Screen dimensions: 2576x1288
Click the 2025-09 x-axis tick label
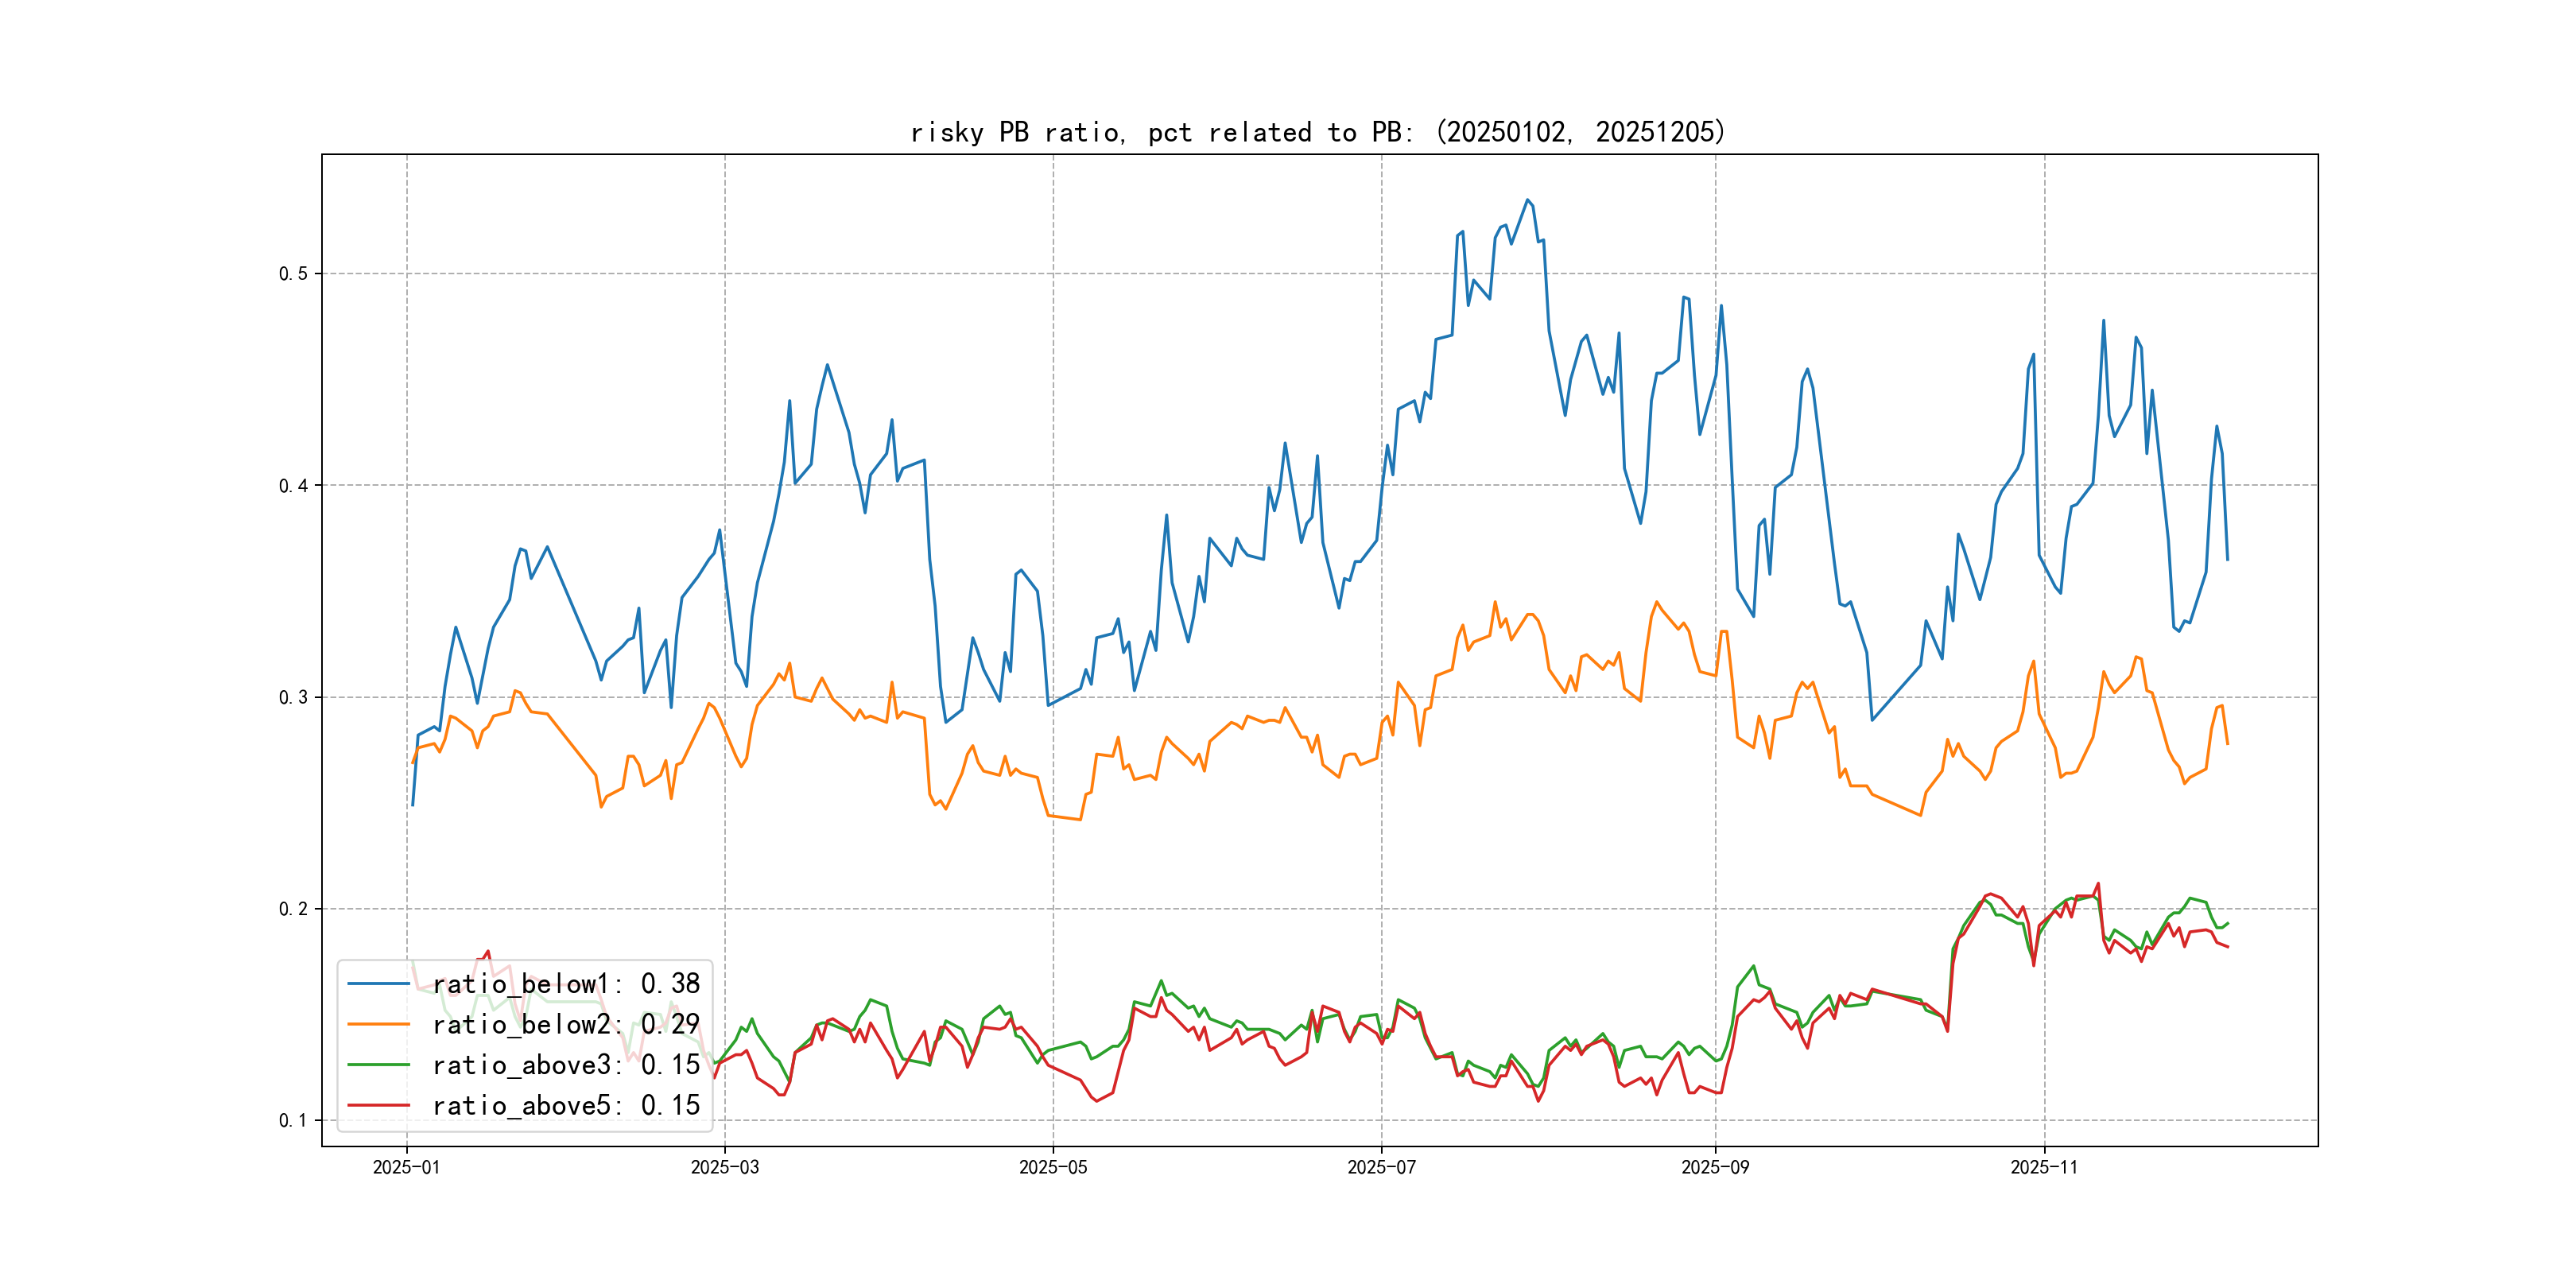tap(1715, 1167)
